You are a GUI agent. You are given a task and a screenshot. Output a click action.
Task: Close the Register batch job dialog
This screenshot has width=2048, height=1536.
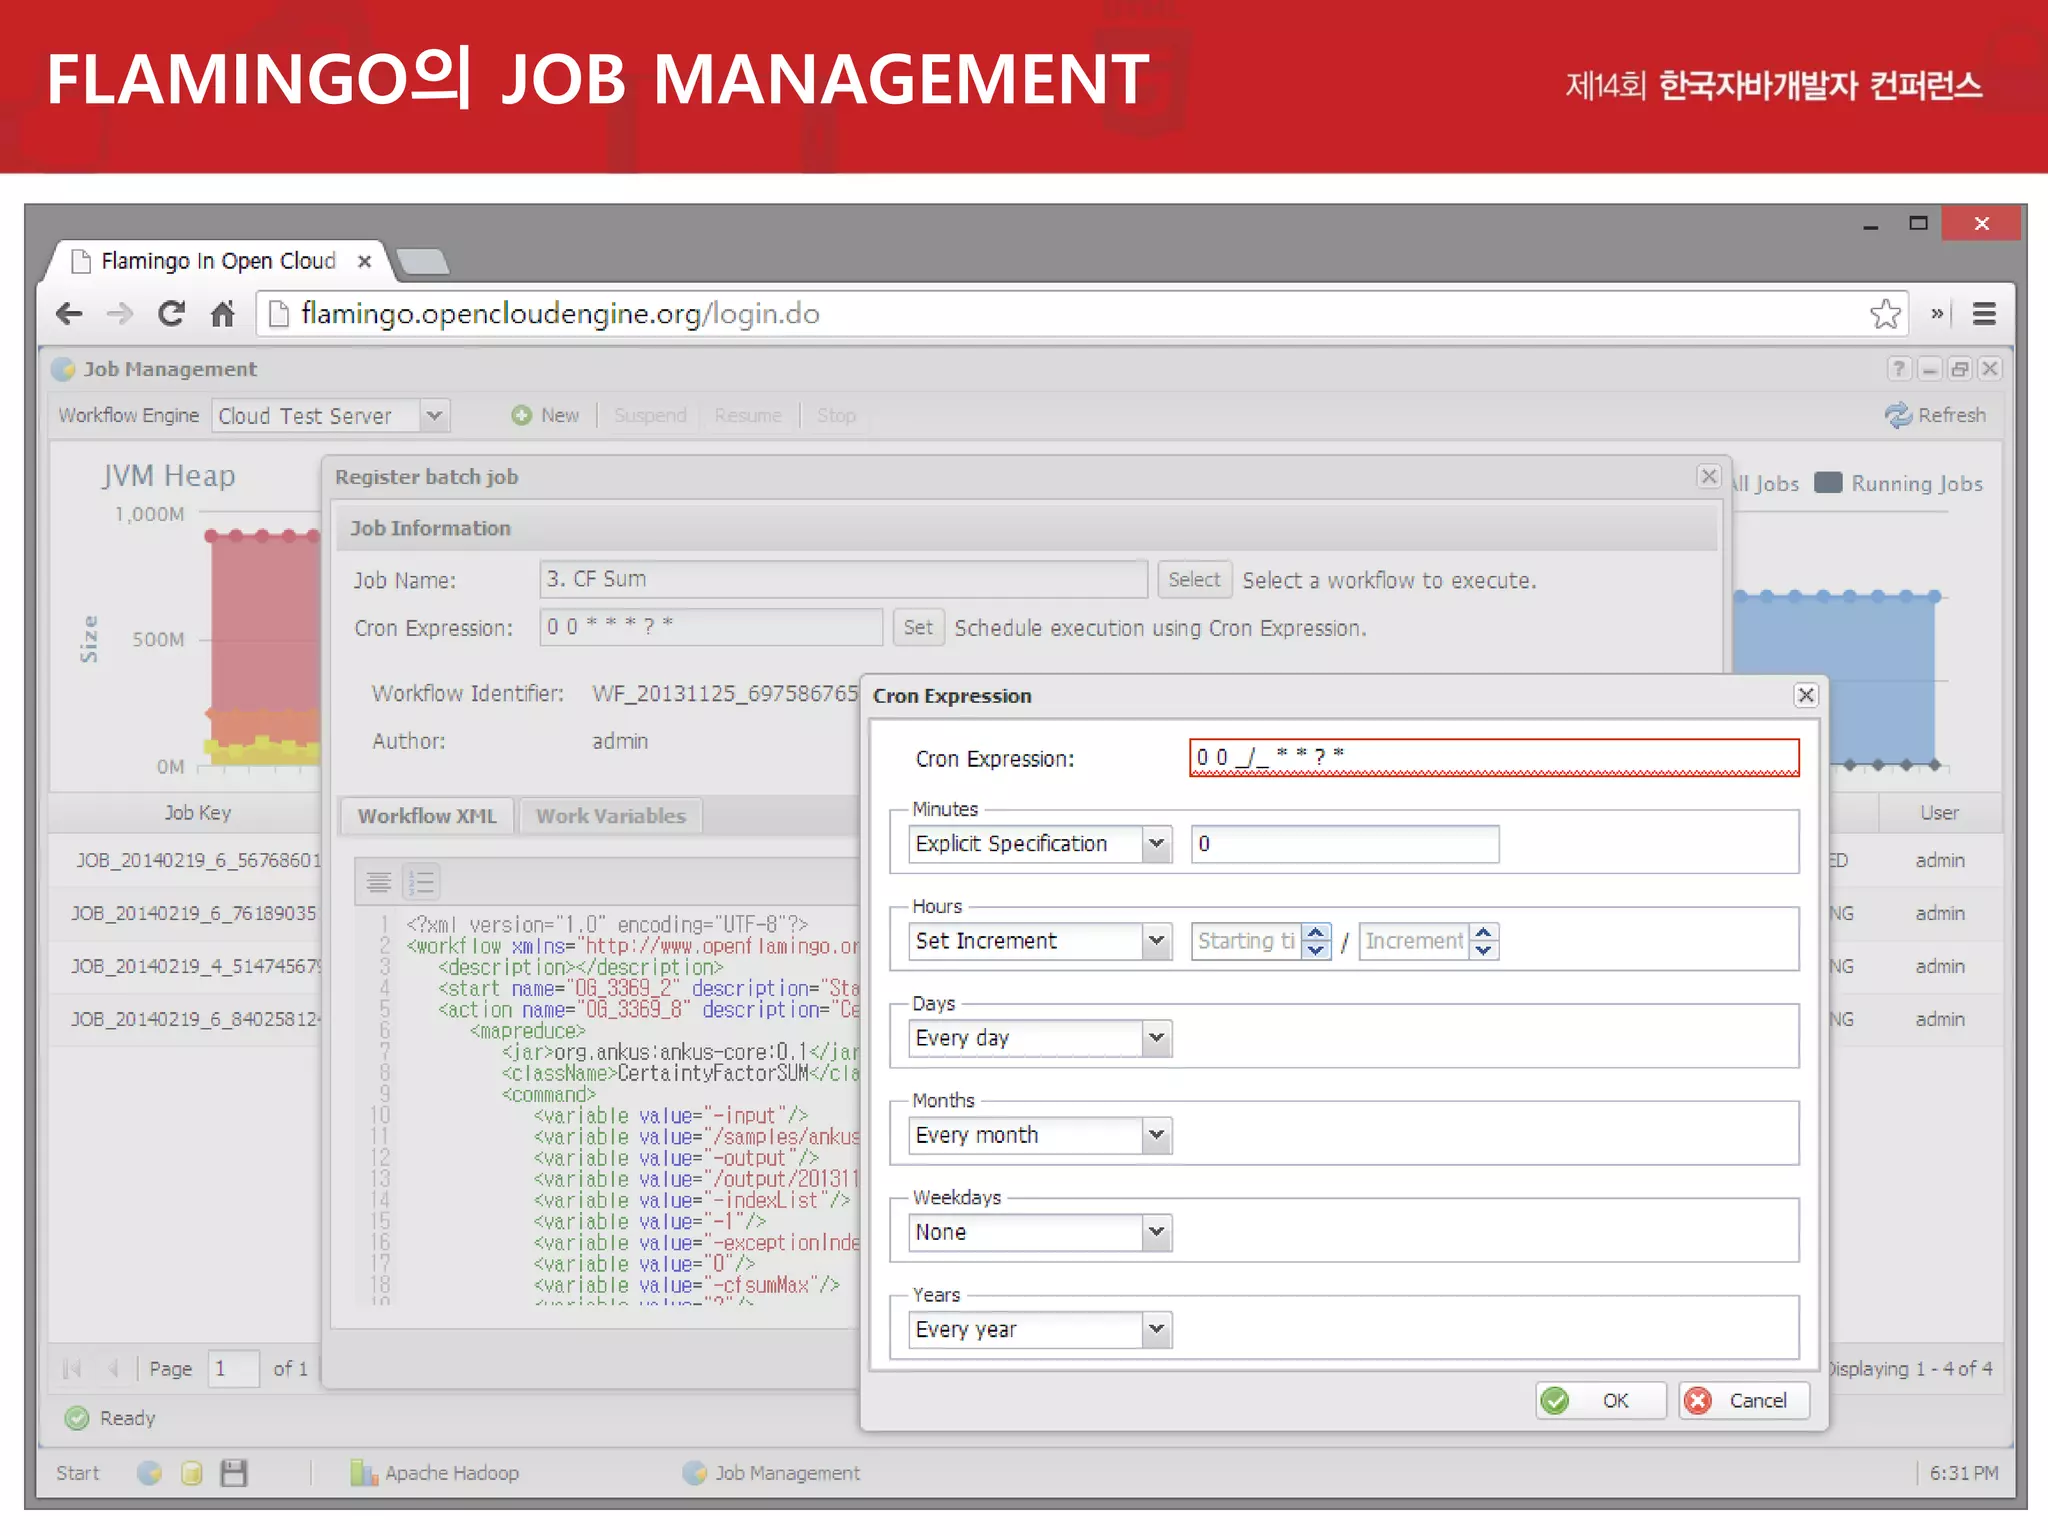(1709, 476)
